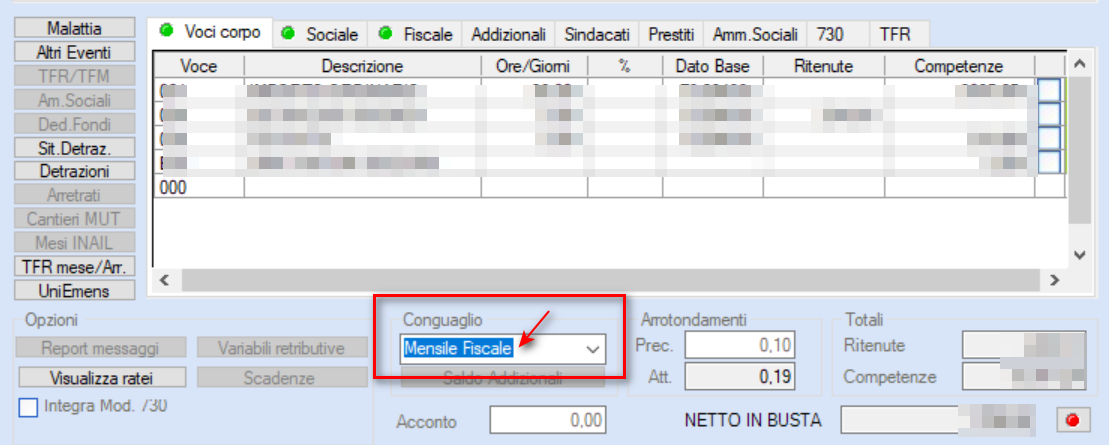
Task: Click the horizontal scrollbar thumb
Action: pos(611,280)
